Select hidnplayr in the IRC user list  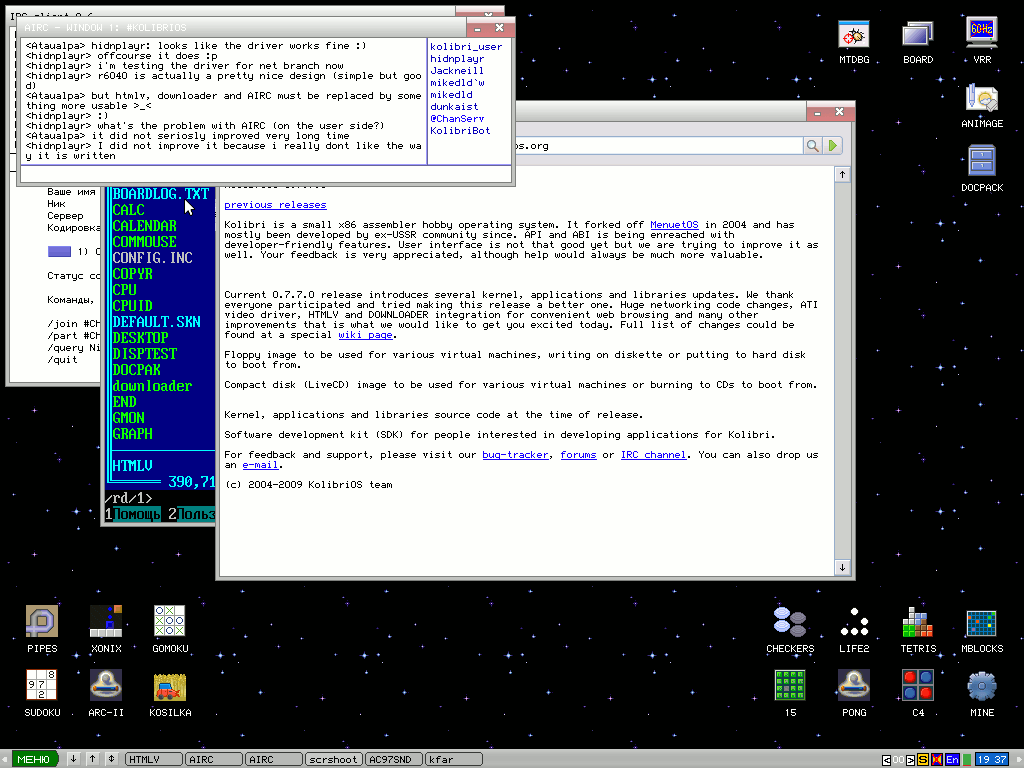457,59
